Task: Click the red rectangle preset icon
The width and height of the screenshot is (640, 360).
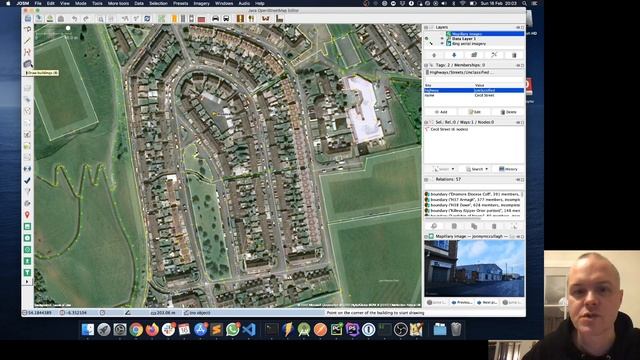Action: (201, 19)
